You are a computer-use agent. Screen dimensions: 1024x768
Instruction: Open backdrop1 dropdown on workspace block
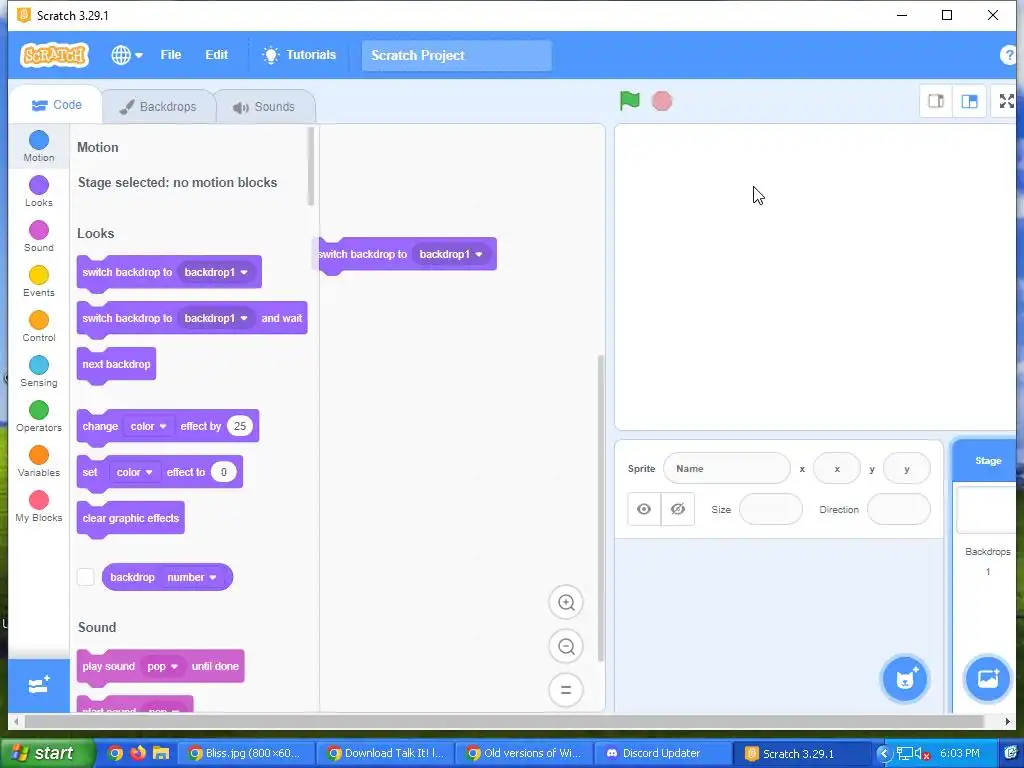[451, 254]
